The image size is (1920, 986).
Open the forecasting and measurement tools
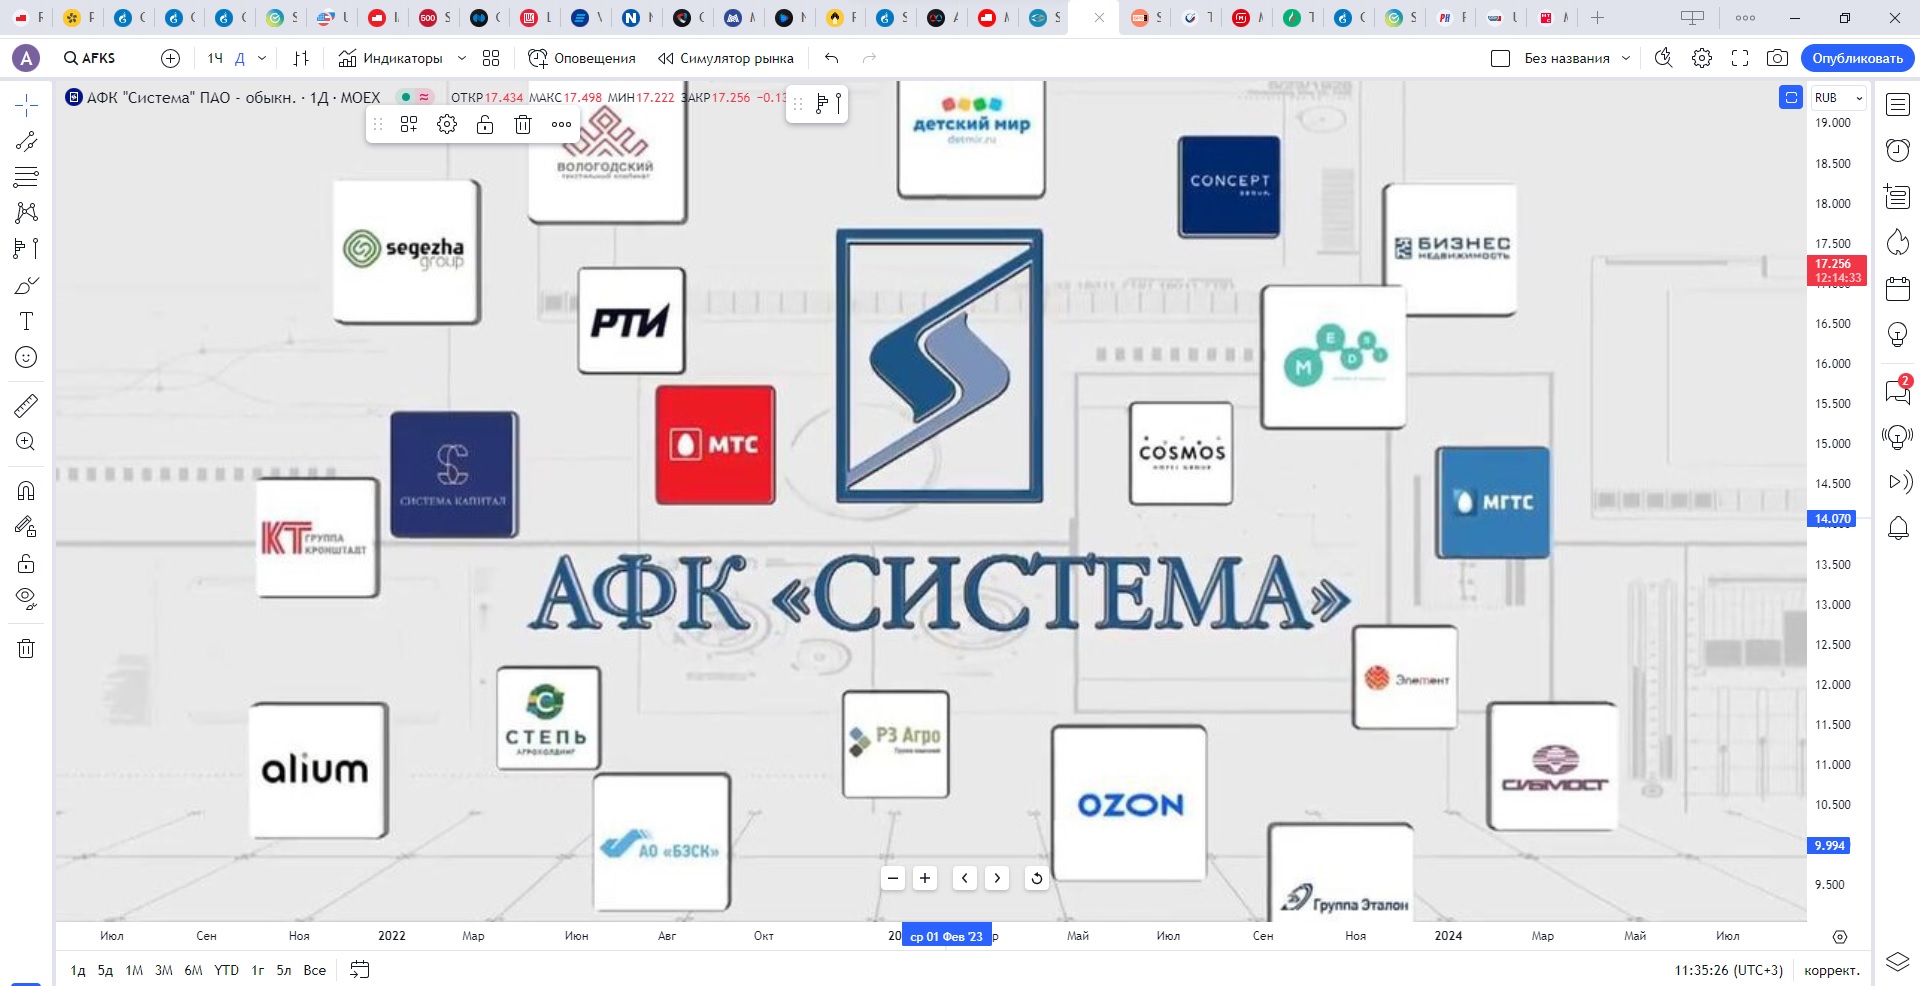(26, 248)
